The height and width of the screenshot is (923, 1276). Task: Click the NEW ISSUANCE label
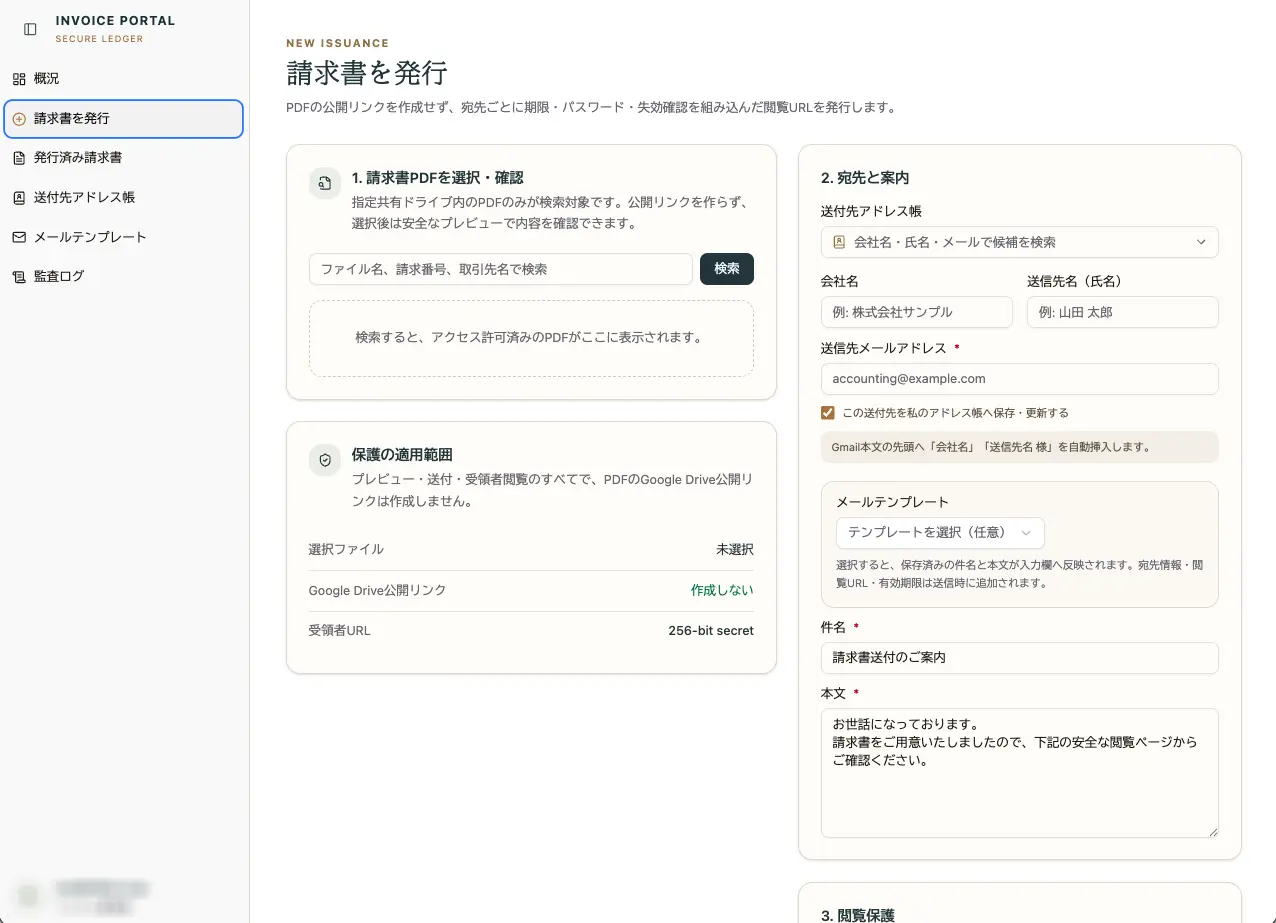tap(338, 43)
